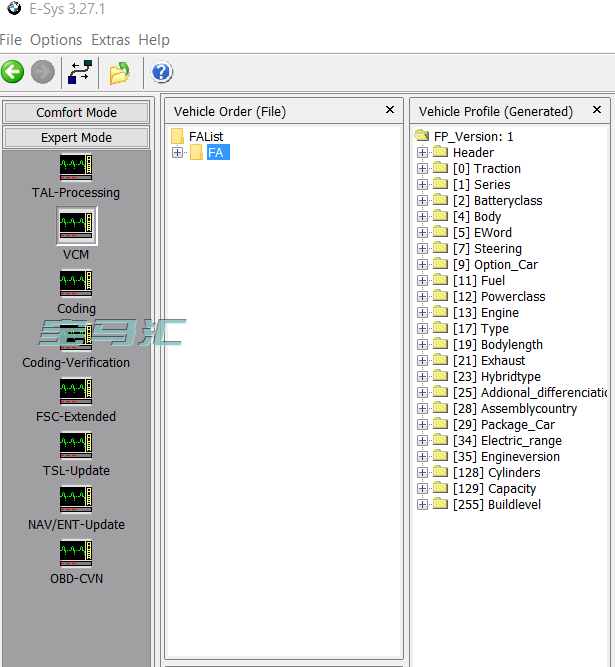Expand the [9] Option_Car node
The height and width of the screenshot is (667, 615).
click(422, 265)
